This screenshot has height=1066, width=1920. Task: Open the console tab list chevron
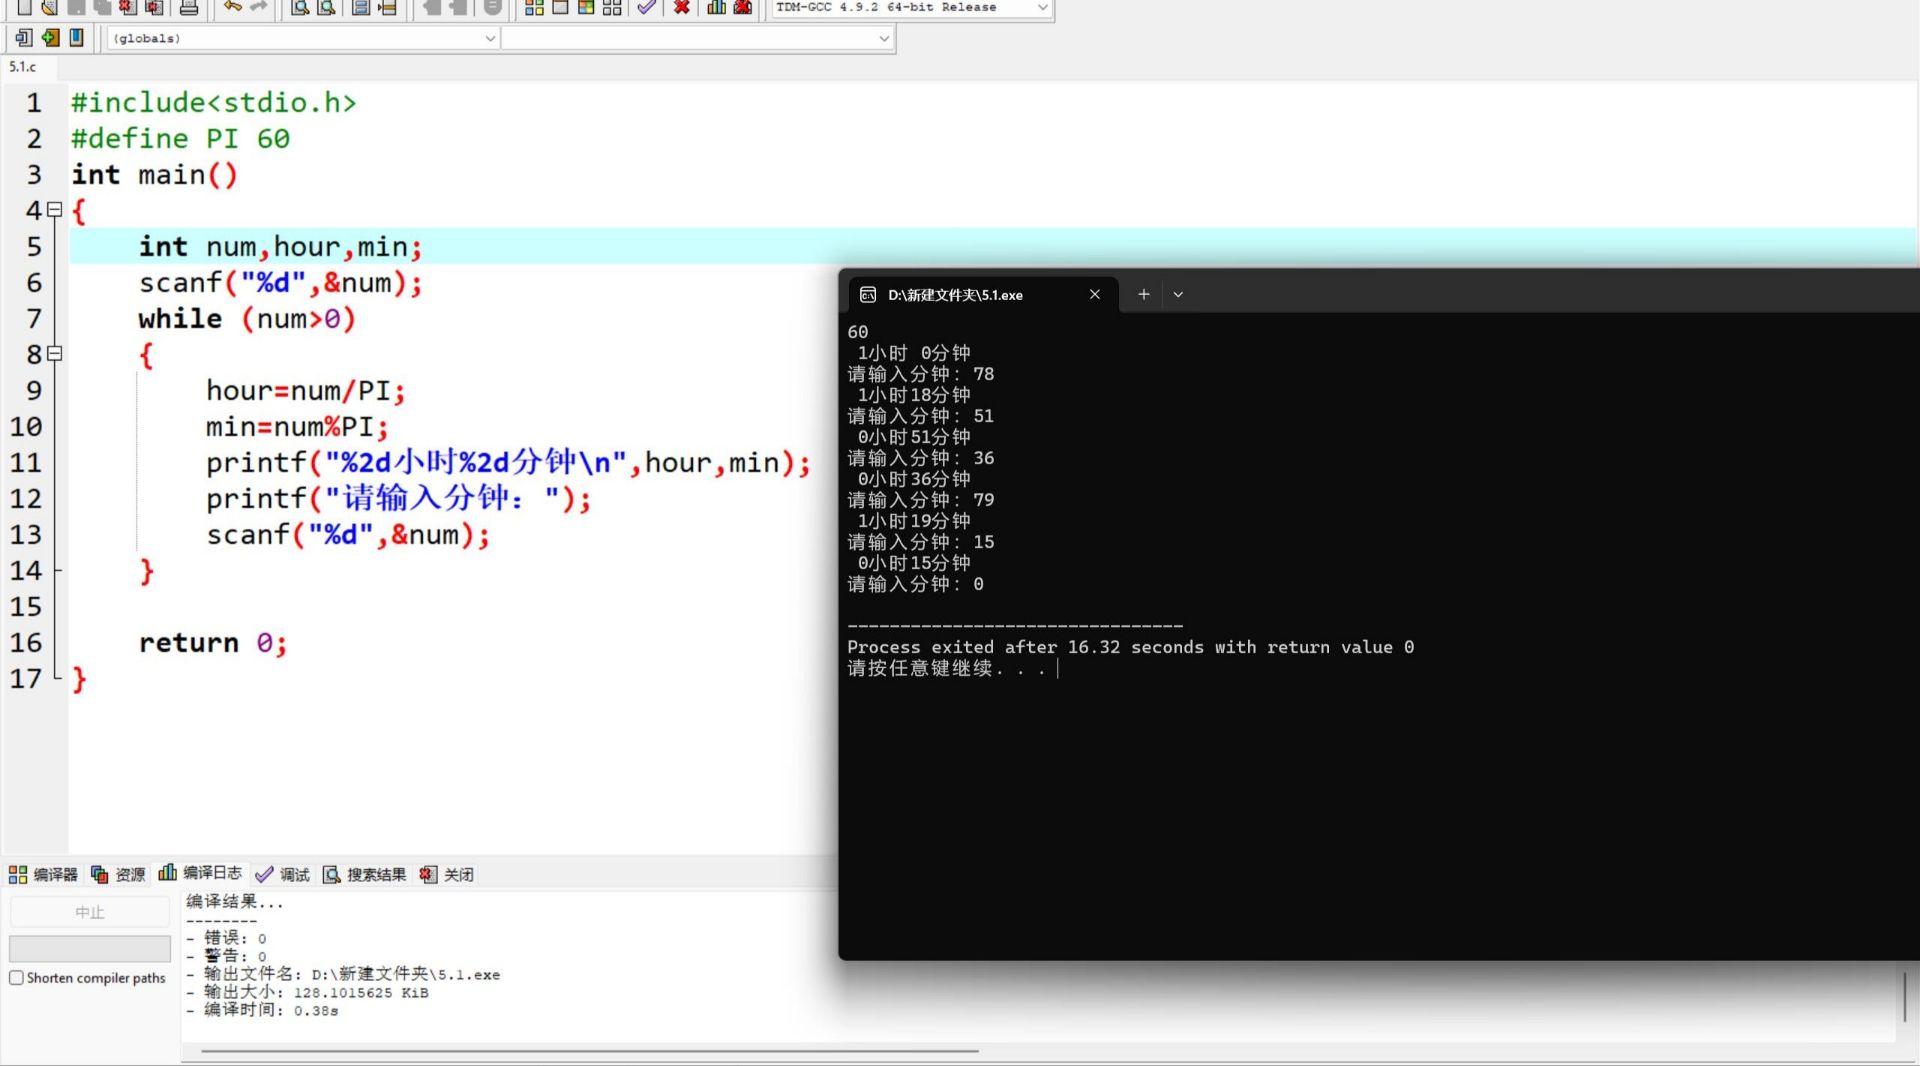point(1178,295)
